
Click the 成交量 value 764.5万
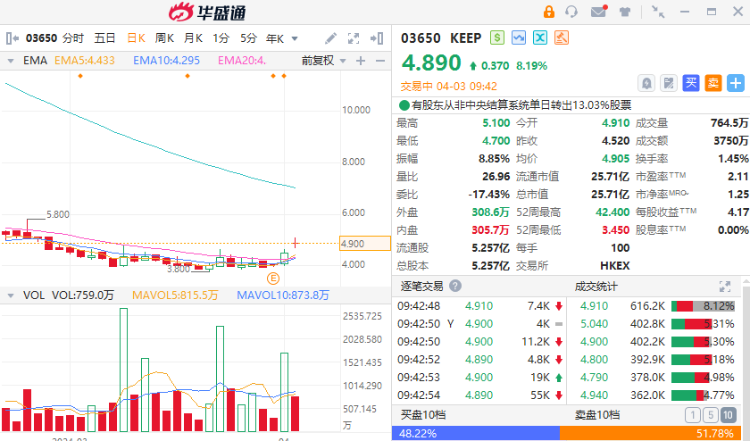[x=729, y=123]
